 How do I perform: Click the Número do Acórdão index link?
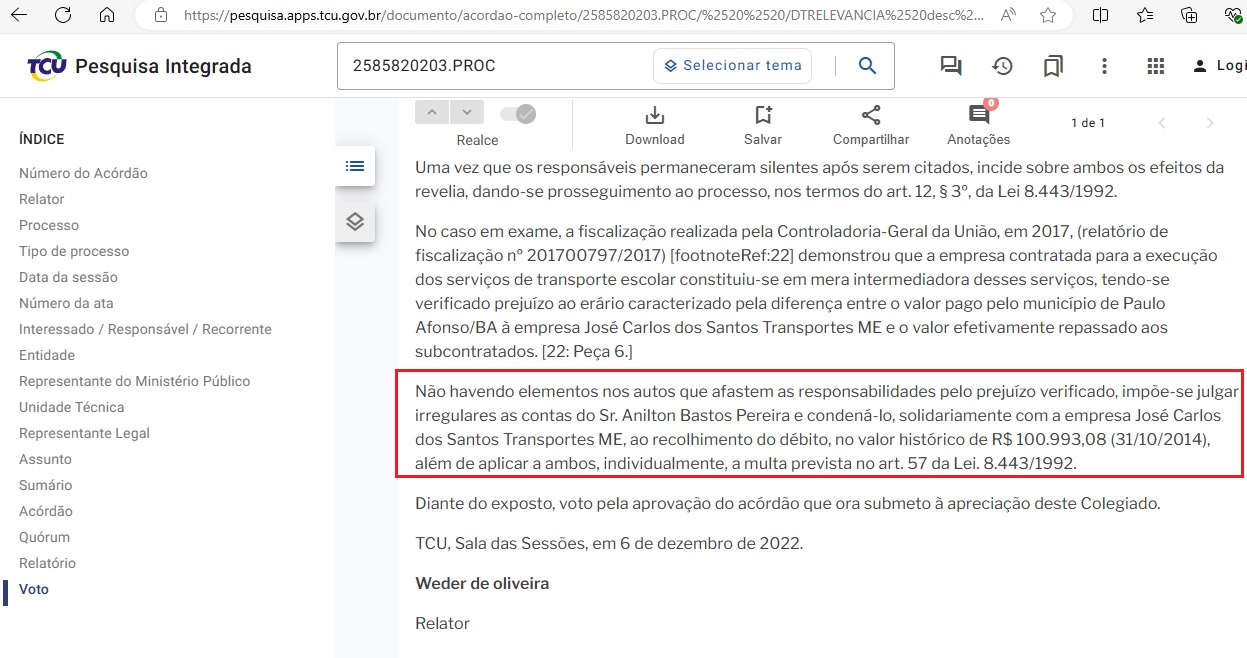83,173
